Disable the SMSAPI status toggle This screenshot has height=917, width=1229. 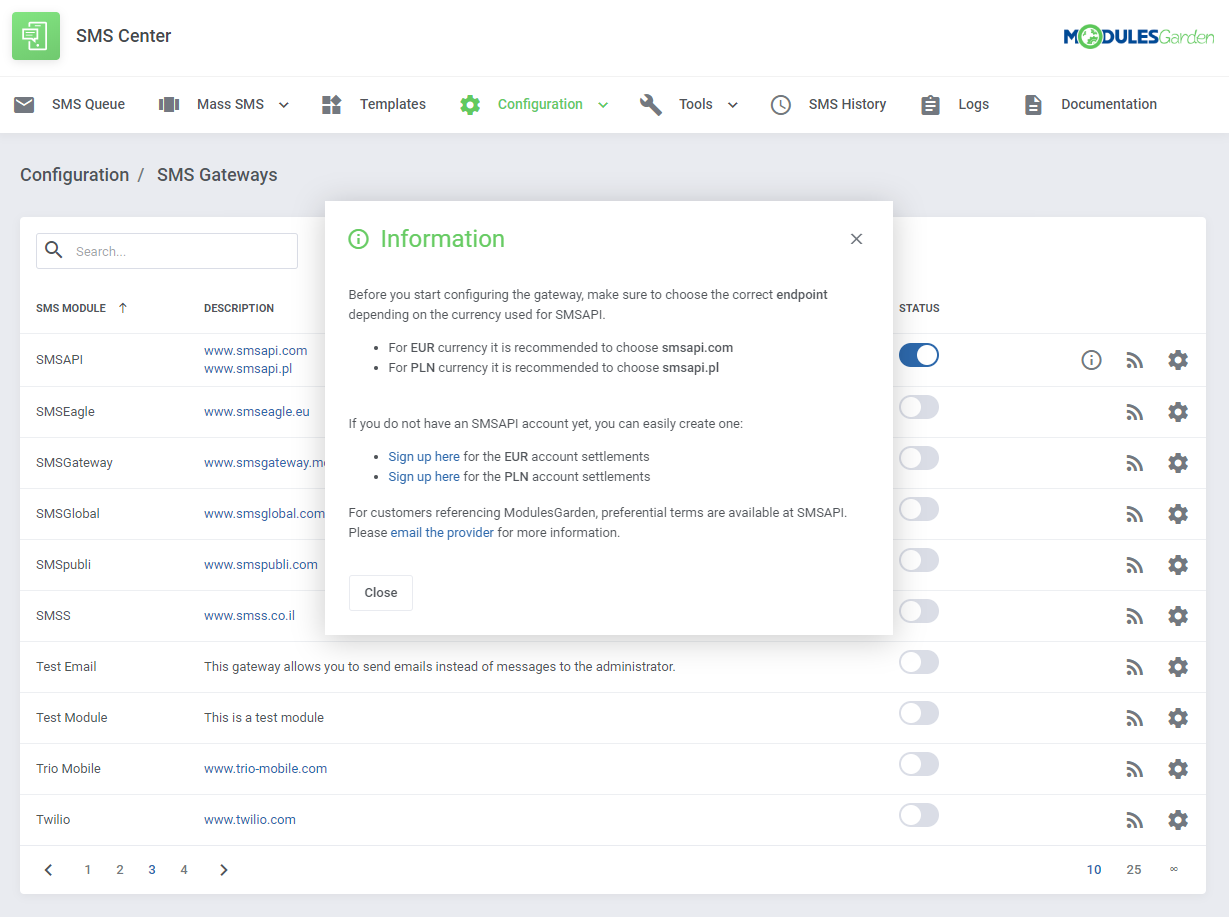pos(918,355)
